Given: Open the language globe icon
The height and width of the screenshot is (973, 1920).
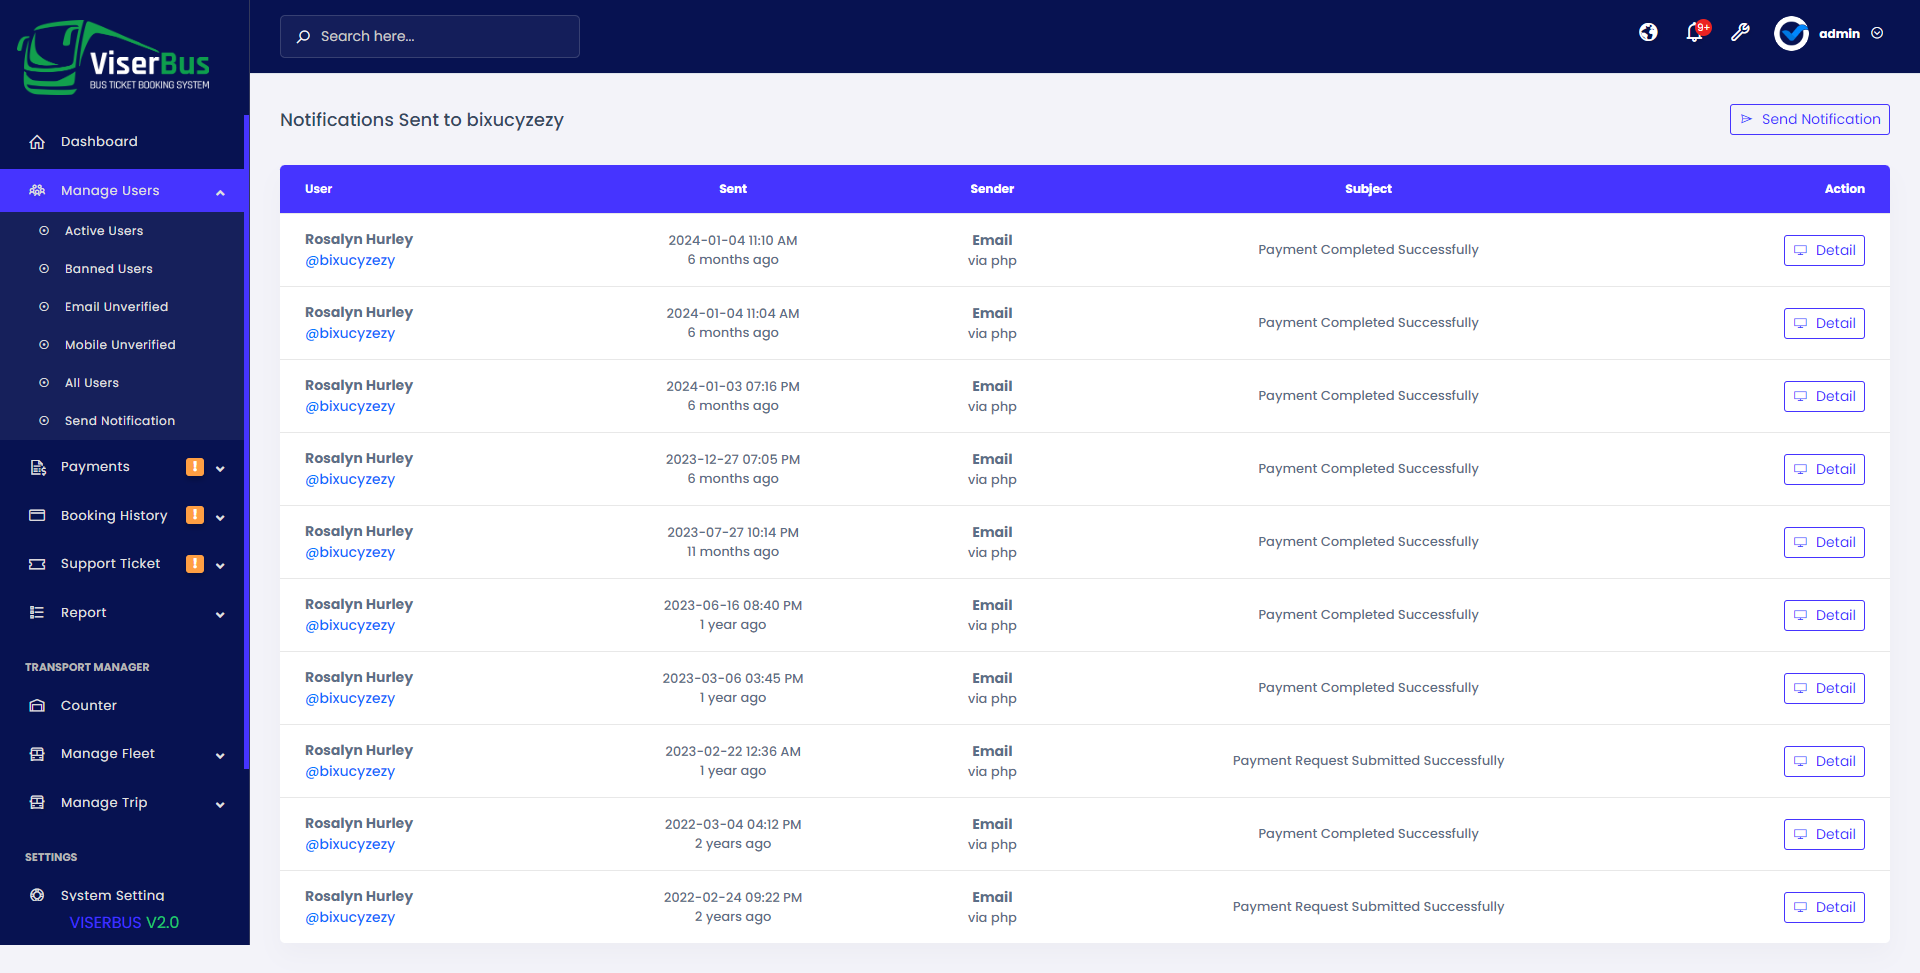Looking at the screenshot, I should (1648, 32).
